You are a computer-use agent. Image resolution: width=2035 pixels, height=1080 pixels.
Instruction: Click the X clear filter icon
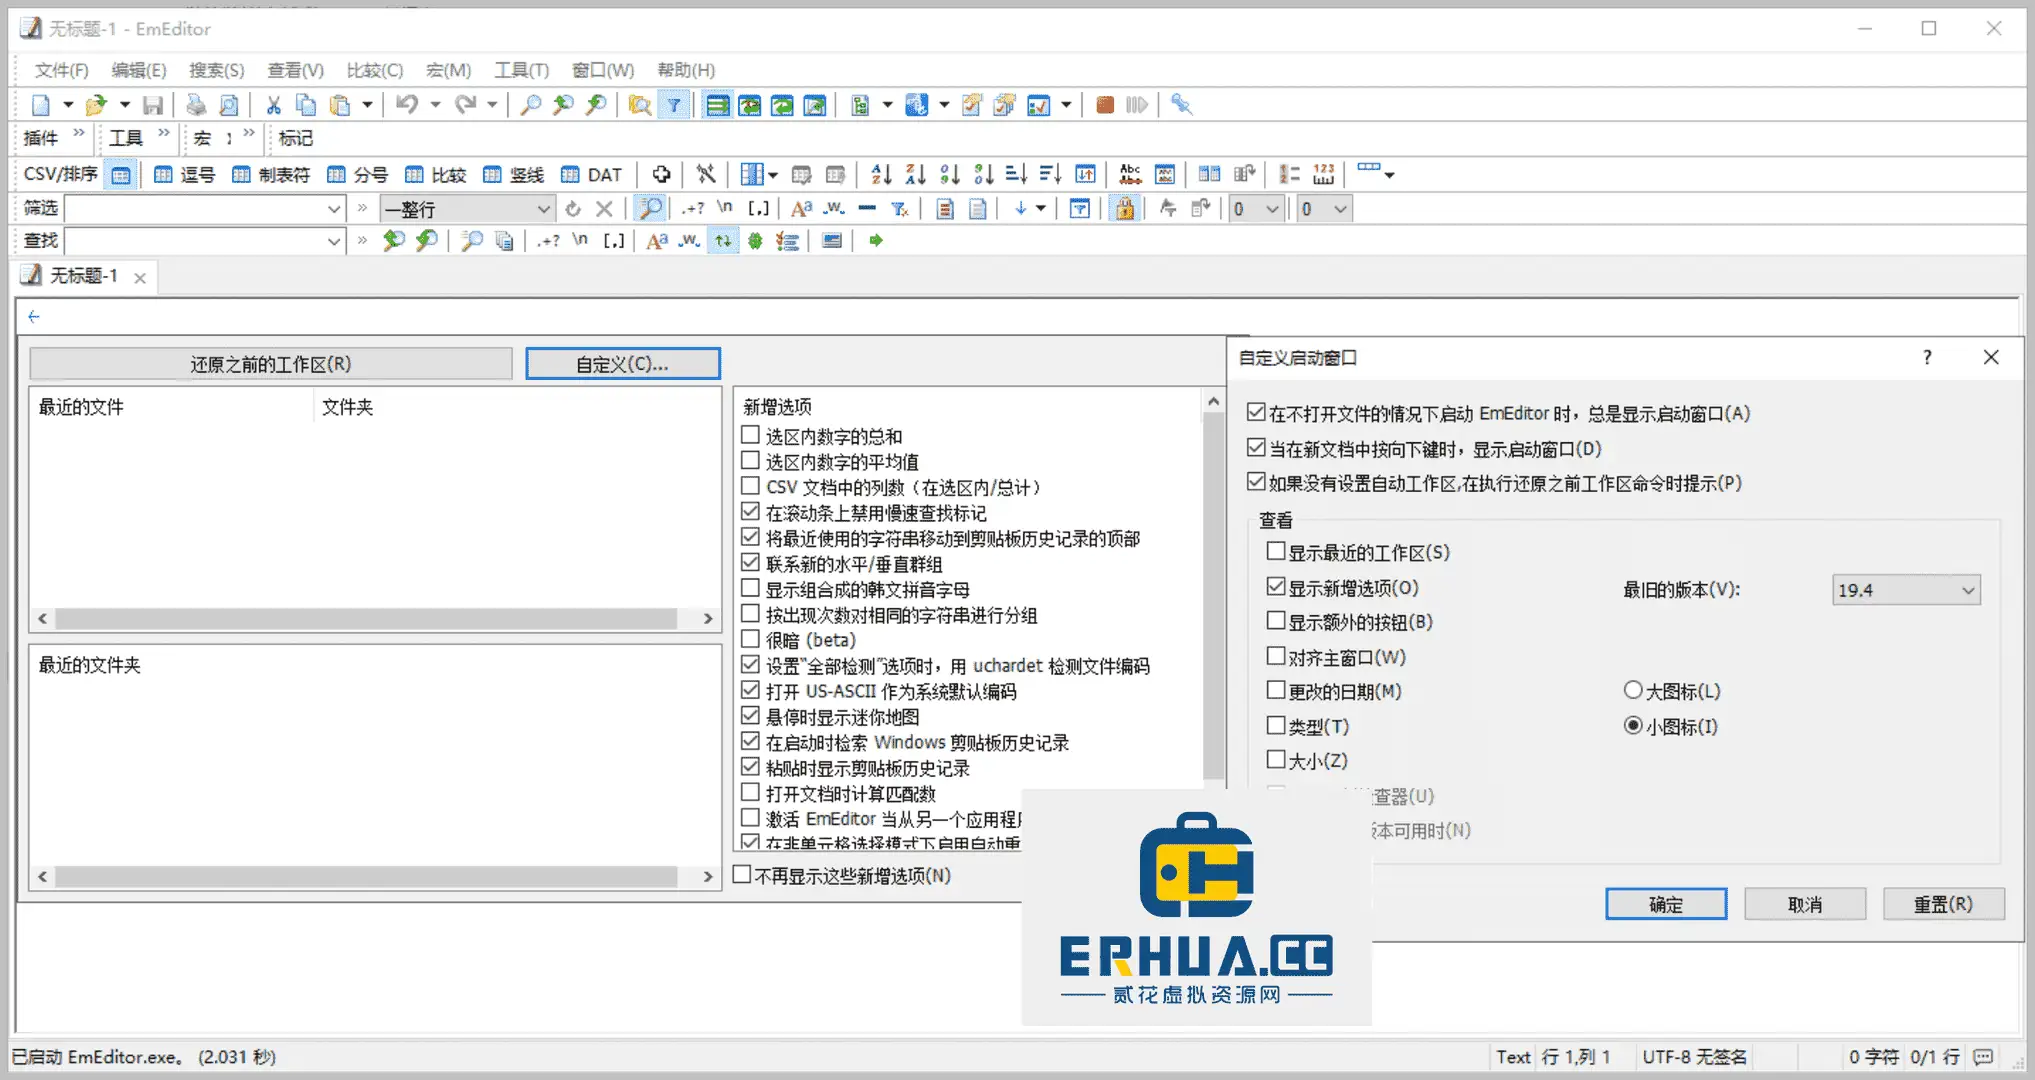[x=604, y=209]
